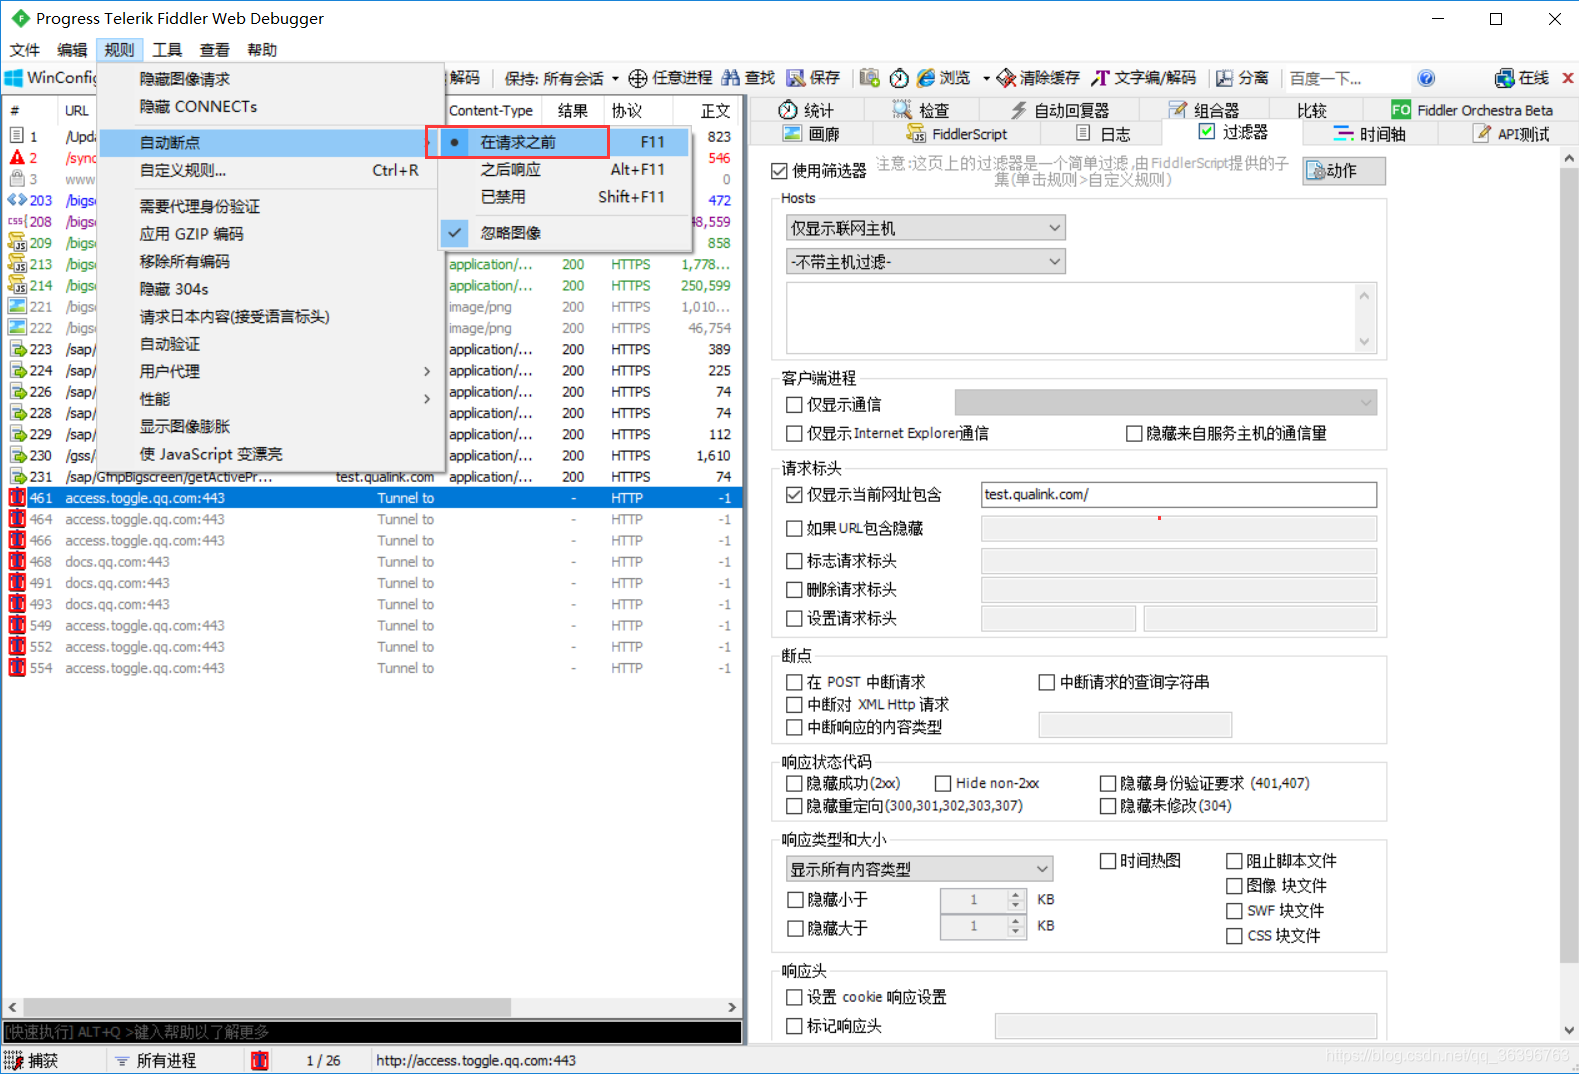The width and height of the screenshot is (1579, 1074).
Task: Click the camera screenshot toolbar icon
Action: [x=869, y=78]
